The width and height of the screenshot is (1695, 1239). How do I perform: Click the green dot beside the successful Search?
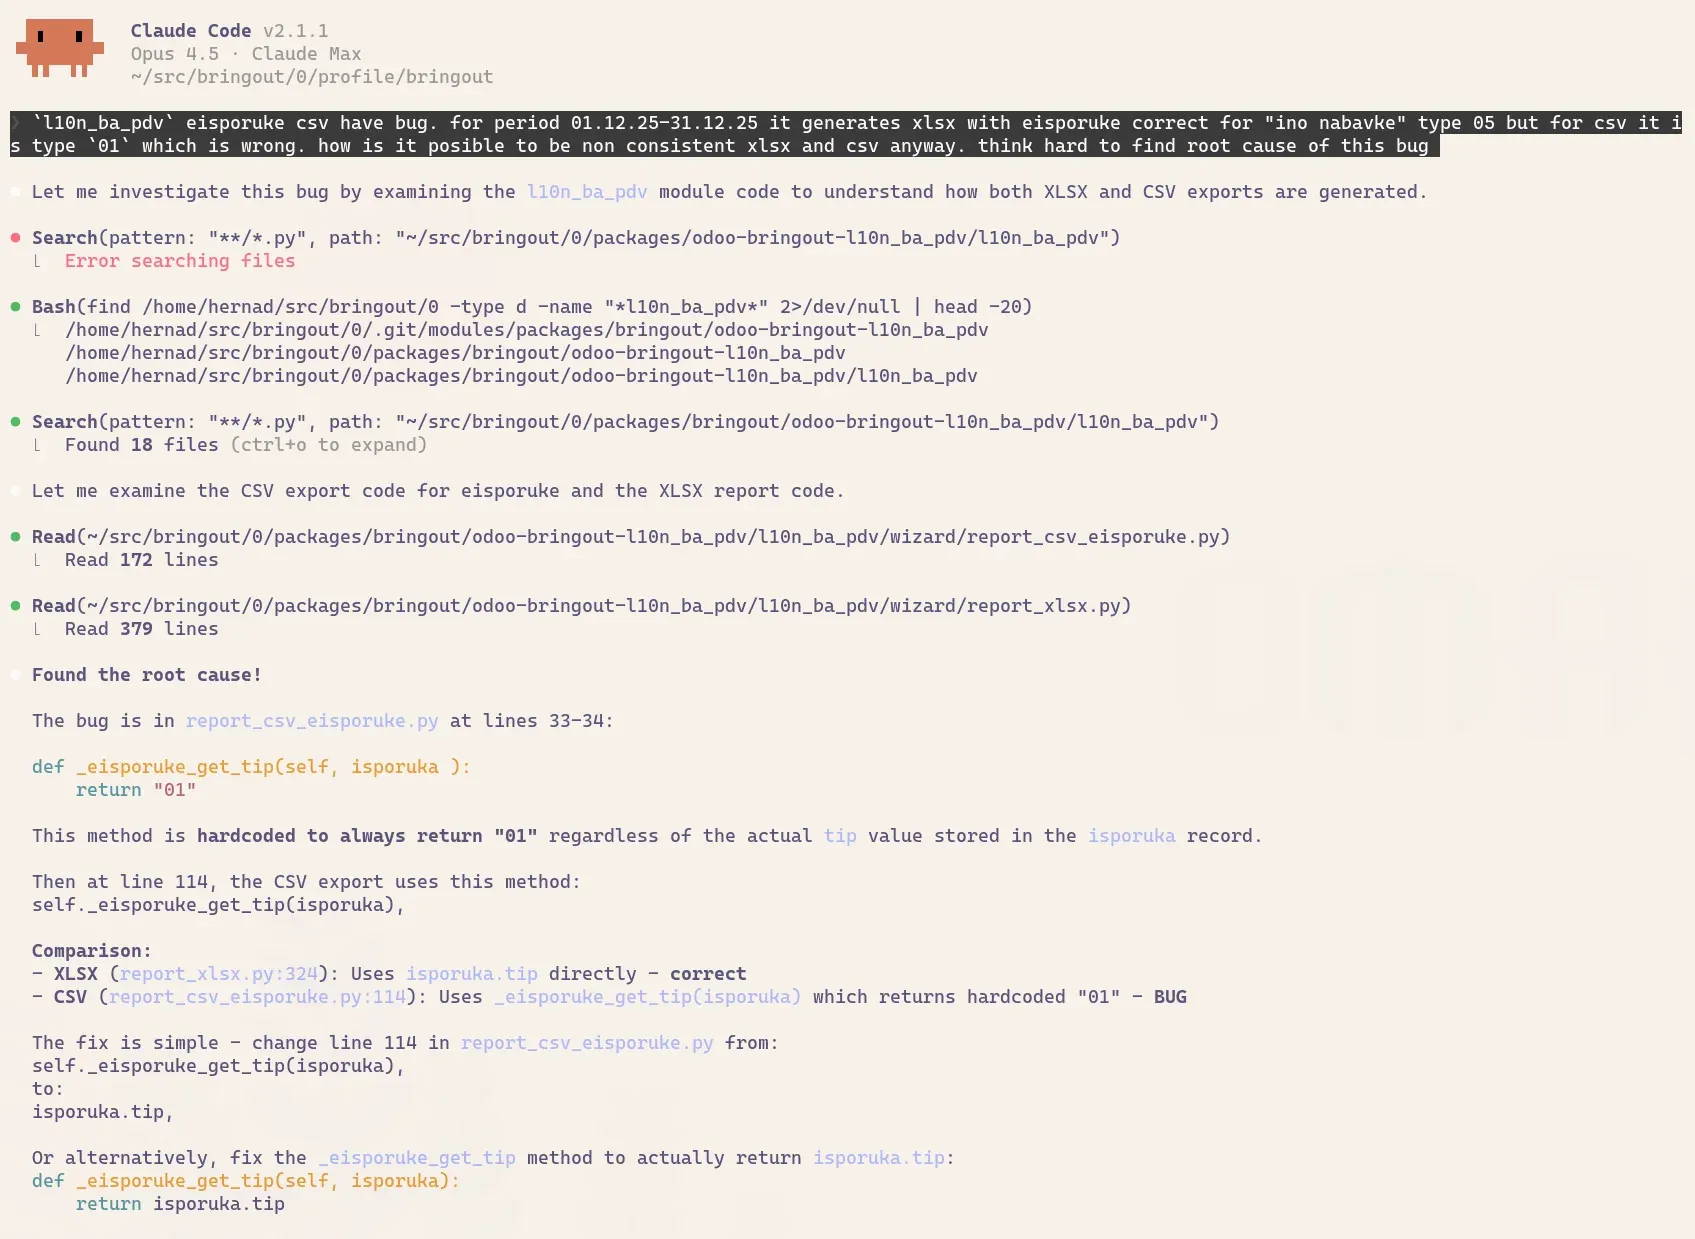(15, 421)
